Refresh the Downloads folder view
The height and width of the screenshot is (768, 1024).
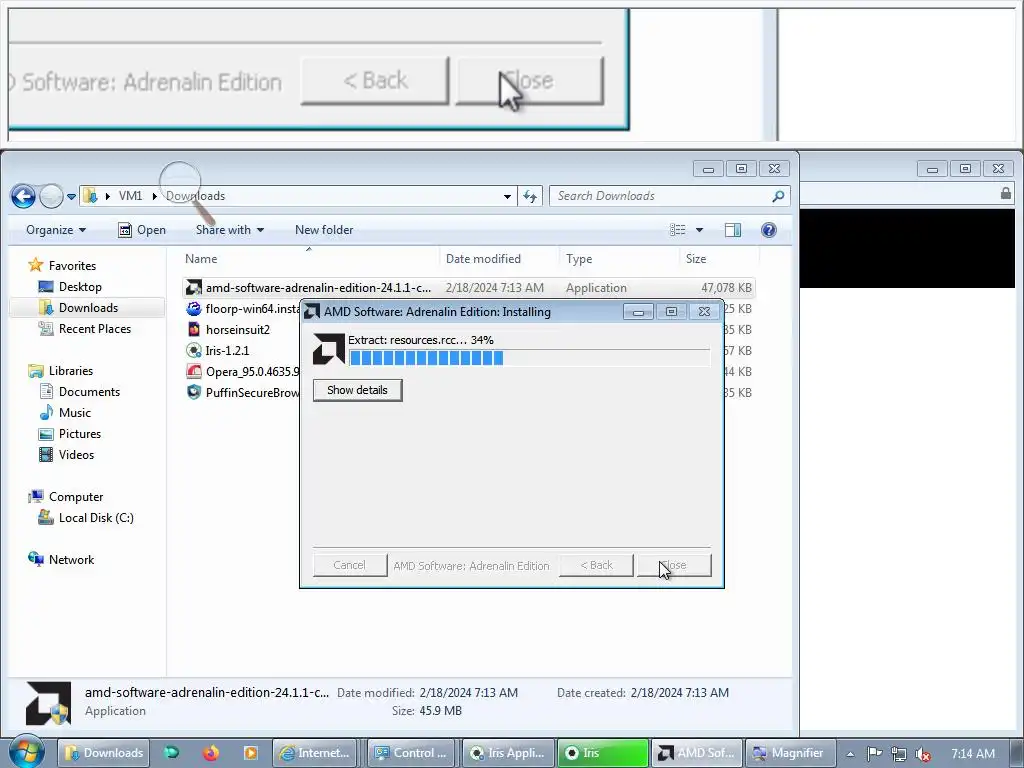point(530,196)
